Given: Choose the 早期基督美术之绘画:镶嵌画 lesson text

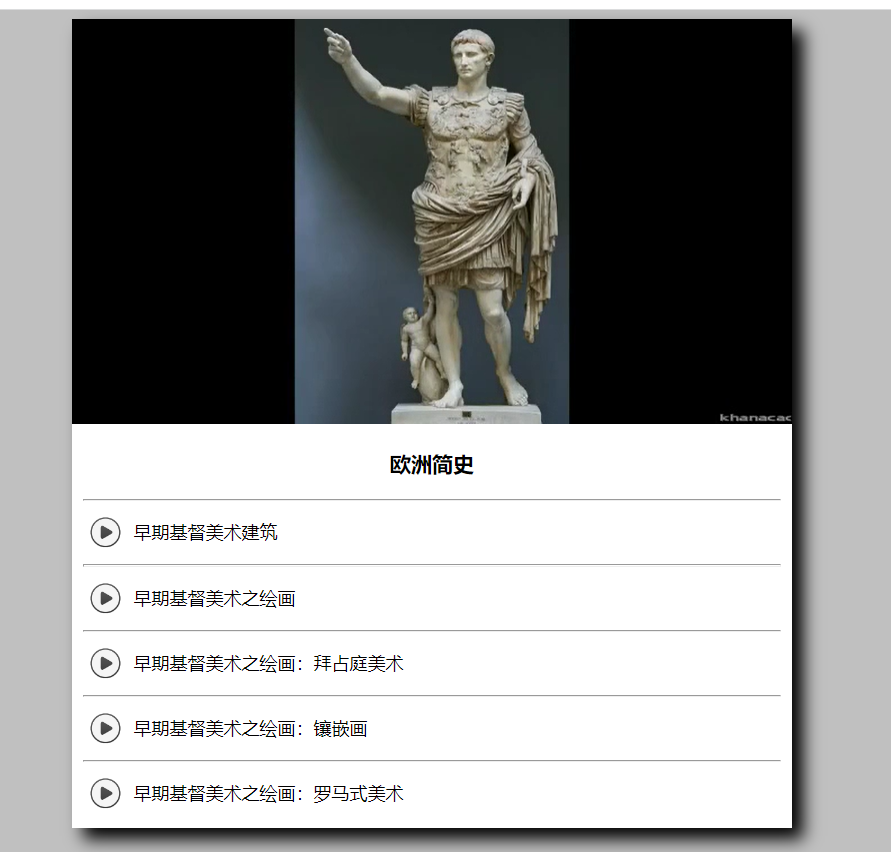Looking at the screenshot, I should (x=251, y=729).
